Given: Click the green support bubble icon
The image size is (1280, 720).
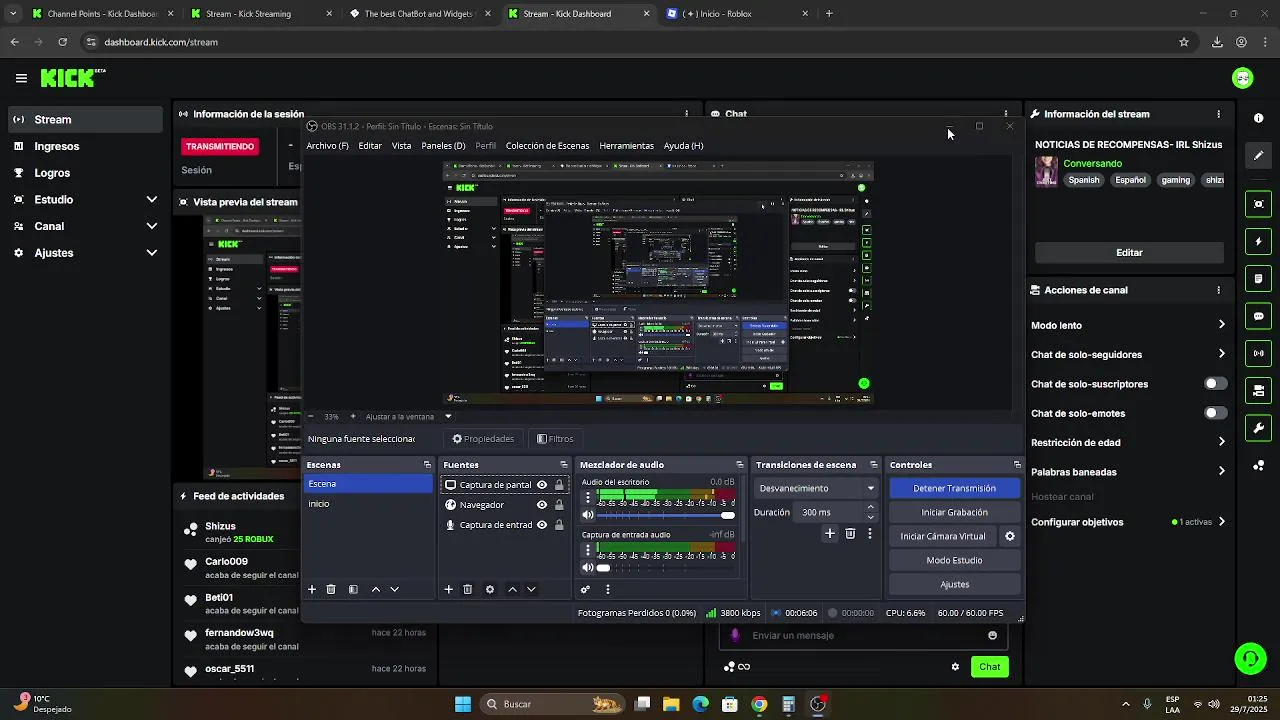Looking at the screenshot, I should (x=1250, y=658).
